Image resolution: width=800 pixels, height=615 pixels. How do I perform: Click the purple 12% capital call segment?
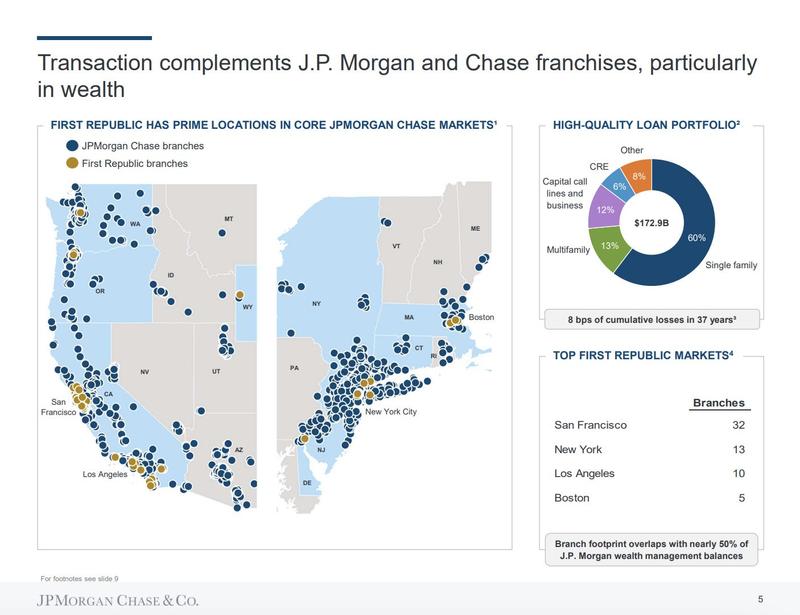(605, 210)
